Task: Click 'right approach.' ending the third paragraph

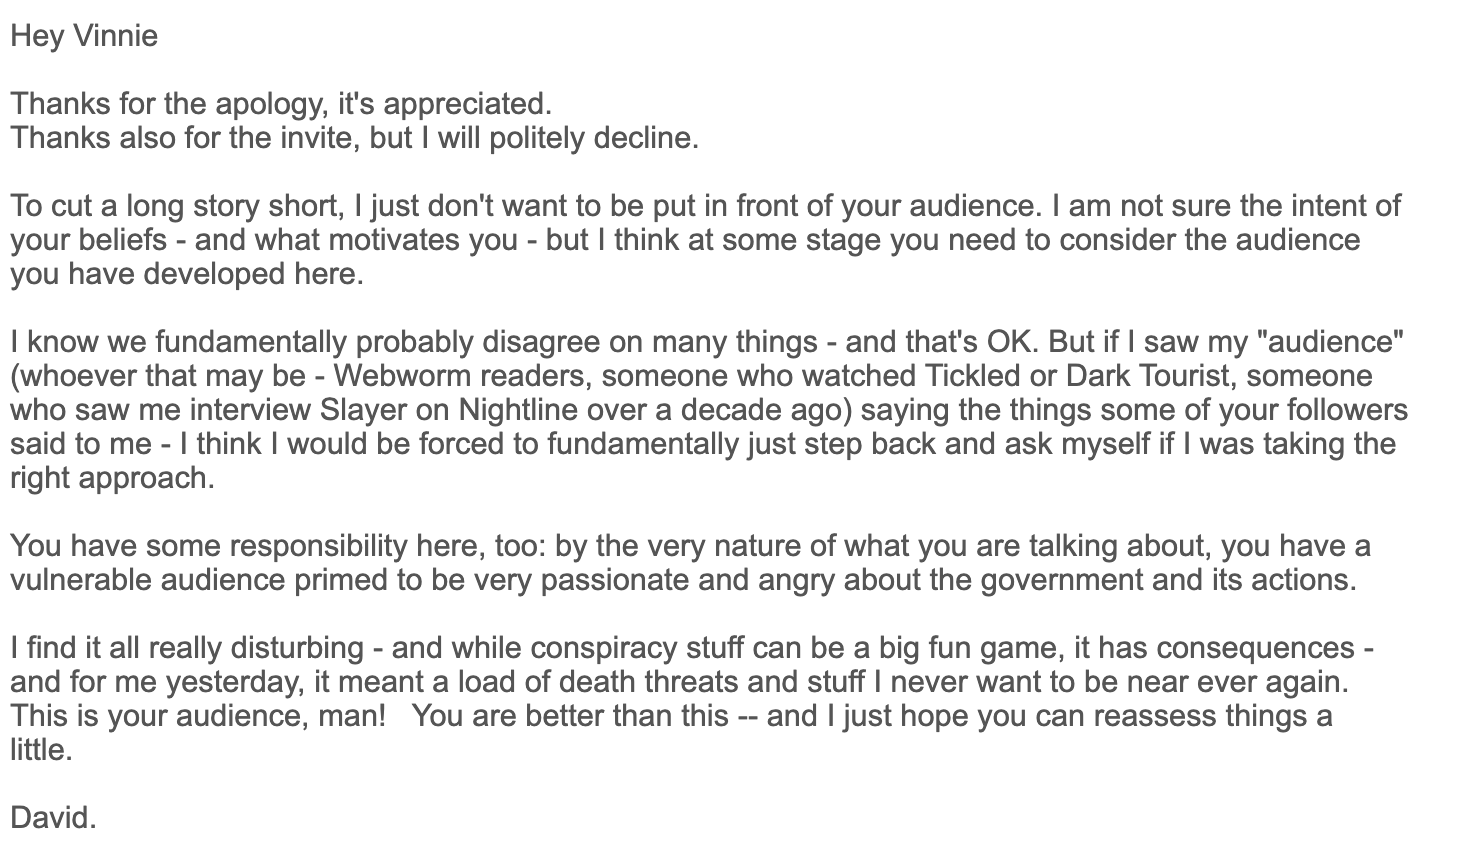Action: click(x=113, y=479)
